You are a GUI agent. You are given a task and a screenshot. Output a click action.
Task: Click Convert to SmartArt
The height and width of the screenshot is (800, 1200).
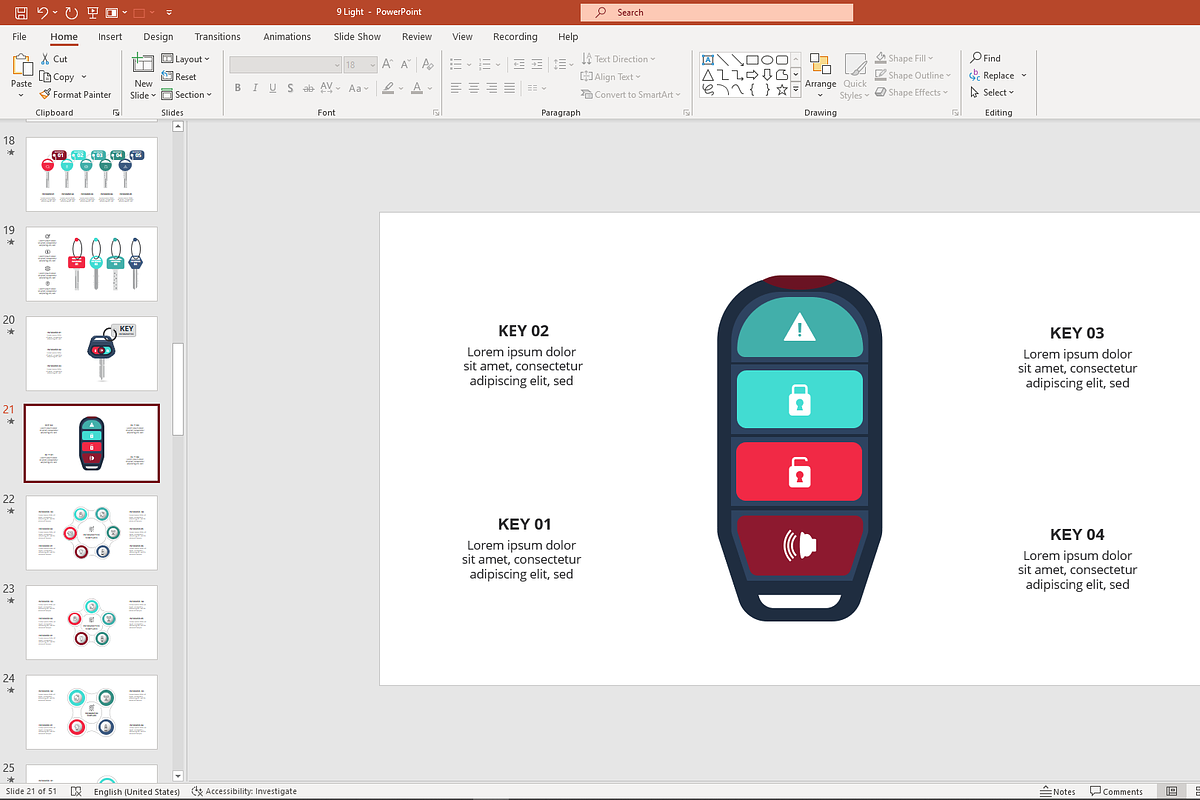click(630, 94)
